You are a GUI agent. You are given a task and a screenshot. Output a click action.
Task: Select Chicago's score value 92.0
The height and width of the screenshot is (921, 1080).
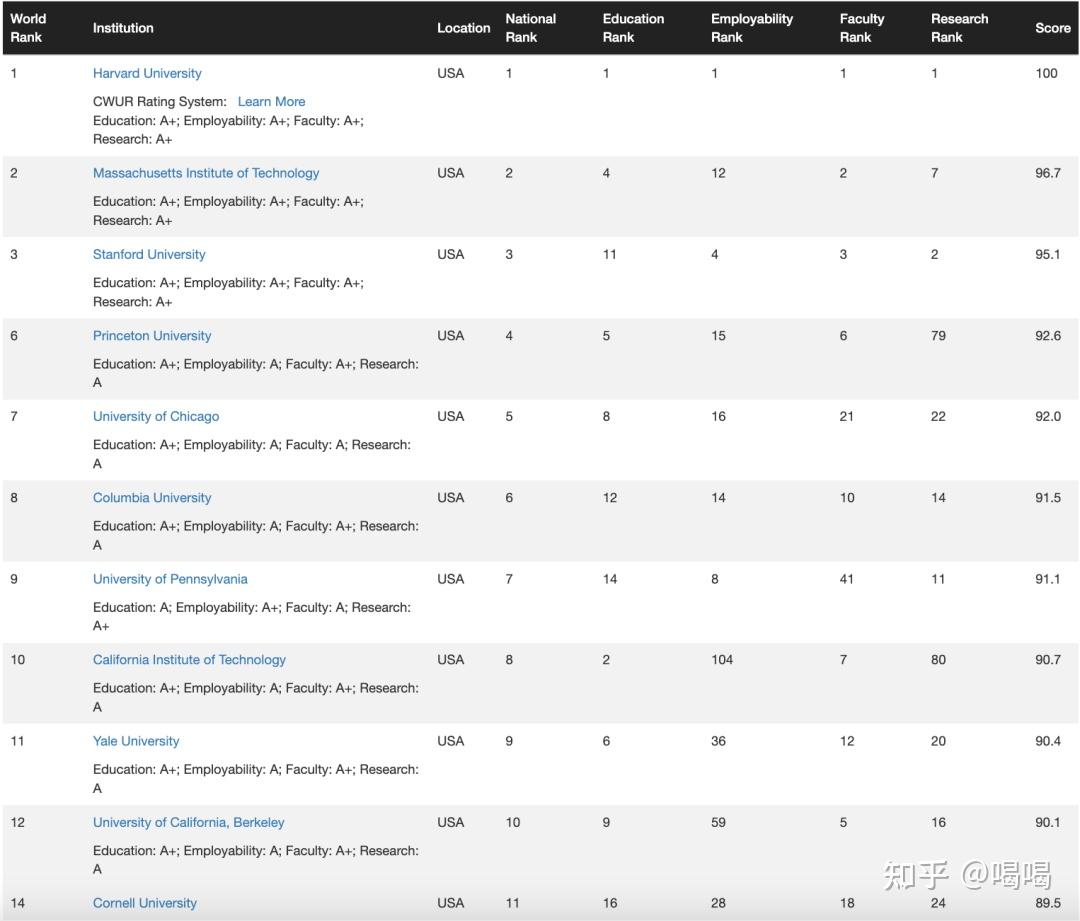click(x=1048, y=416)
